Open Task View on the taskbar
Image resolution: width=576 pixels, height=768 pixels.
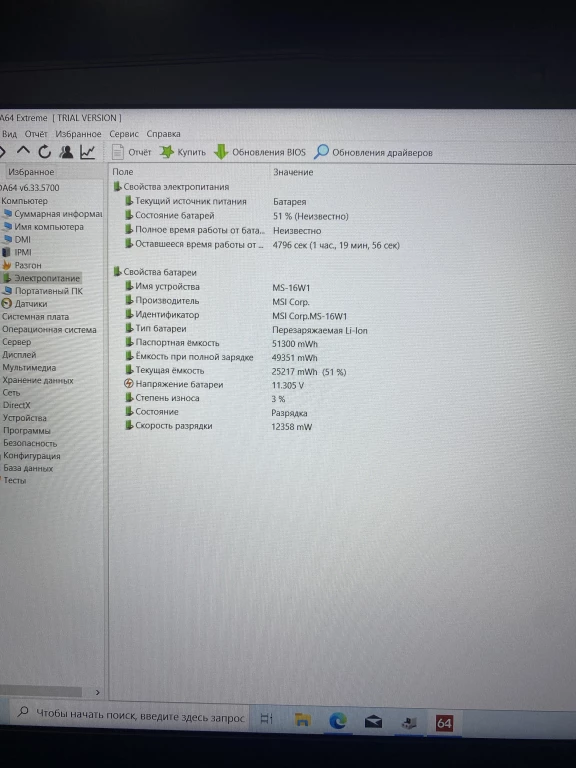pyautogui.click(x=266, y=719)
